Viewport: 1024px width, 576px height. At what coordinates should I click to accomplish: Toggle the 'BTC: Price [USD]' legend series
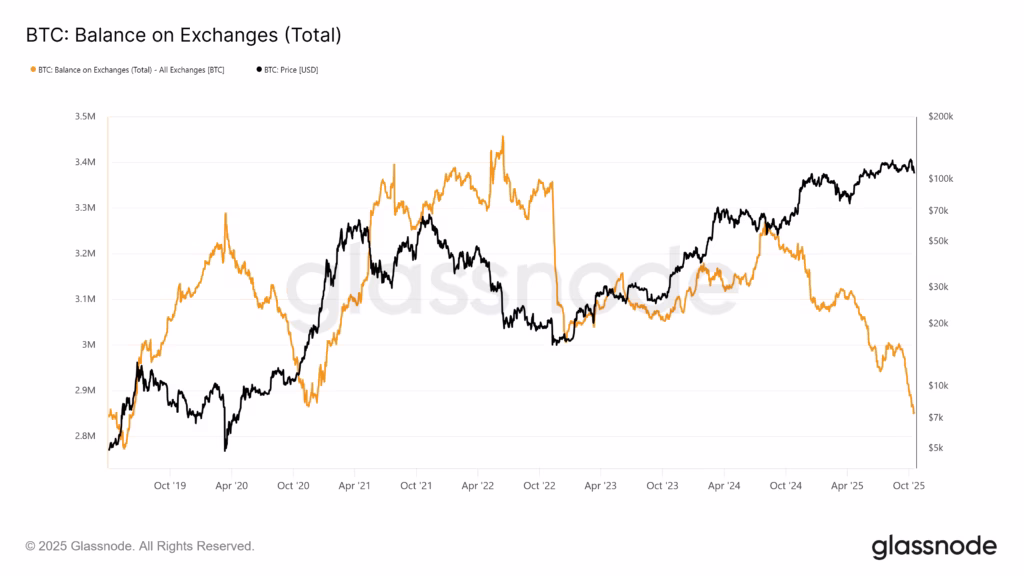[x=292, y=70]
